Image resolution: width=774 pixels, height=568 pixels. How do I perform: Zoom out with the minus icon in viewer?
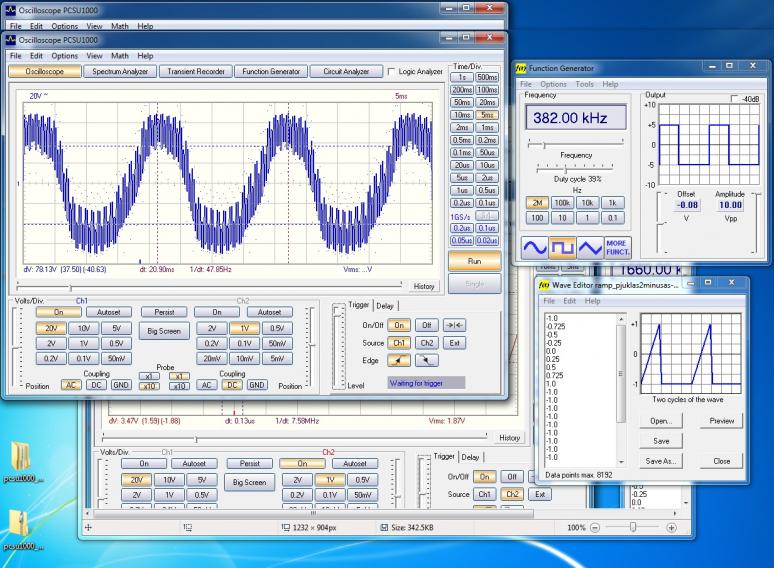point(595,528)
